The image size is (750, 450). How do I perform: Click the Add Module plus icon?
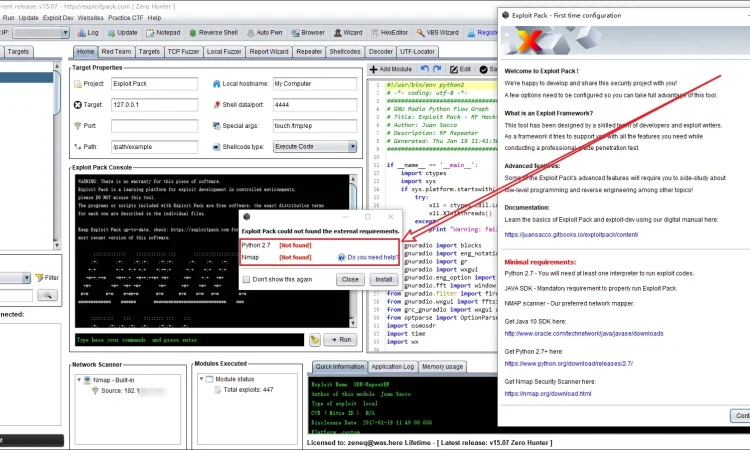pyautogui.click(x=374, y=69)
